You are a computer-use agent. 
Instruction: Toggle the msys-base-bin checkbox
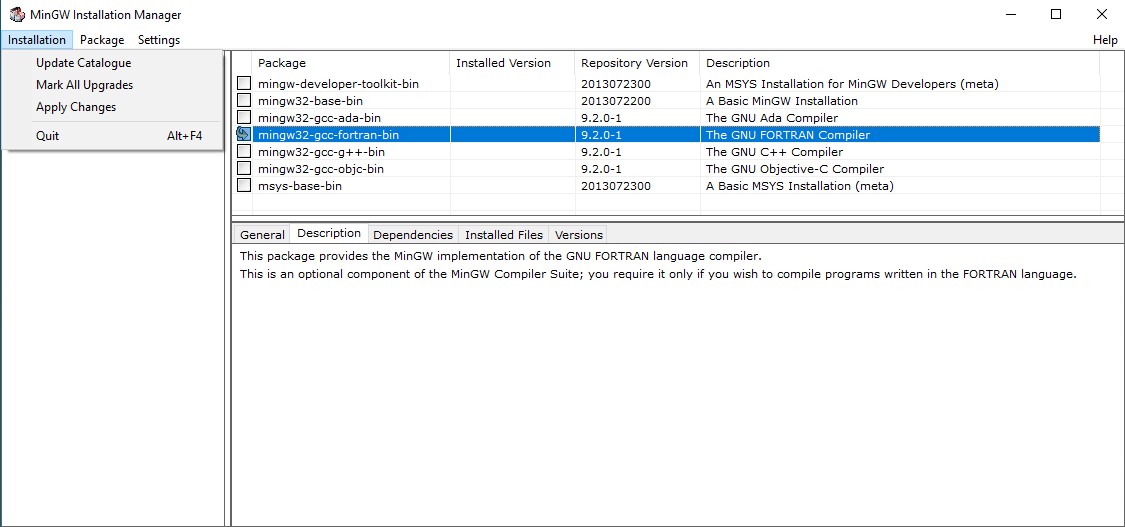pyautogui.click(x=244, y=186)
